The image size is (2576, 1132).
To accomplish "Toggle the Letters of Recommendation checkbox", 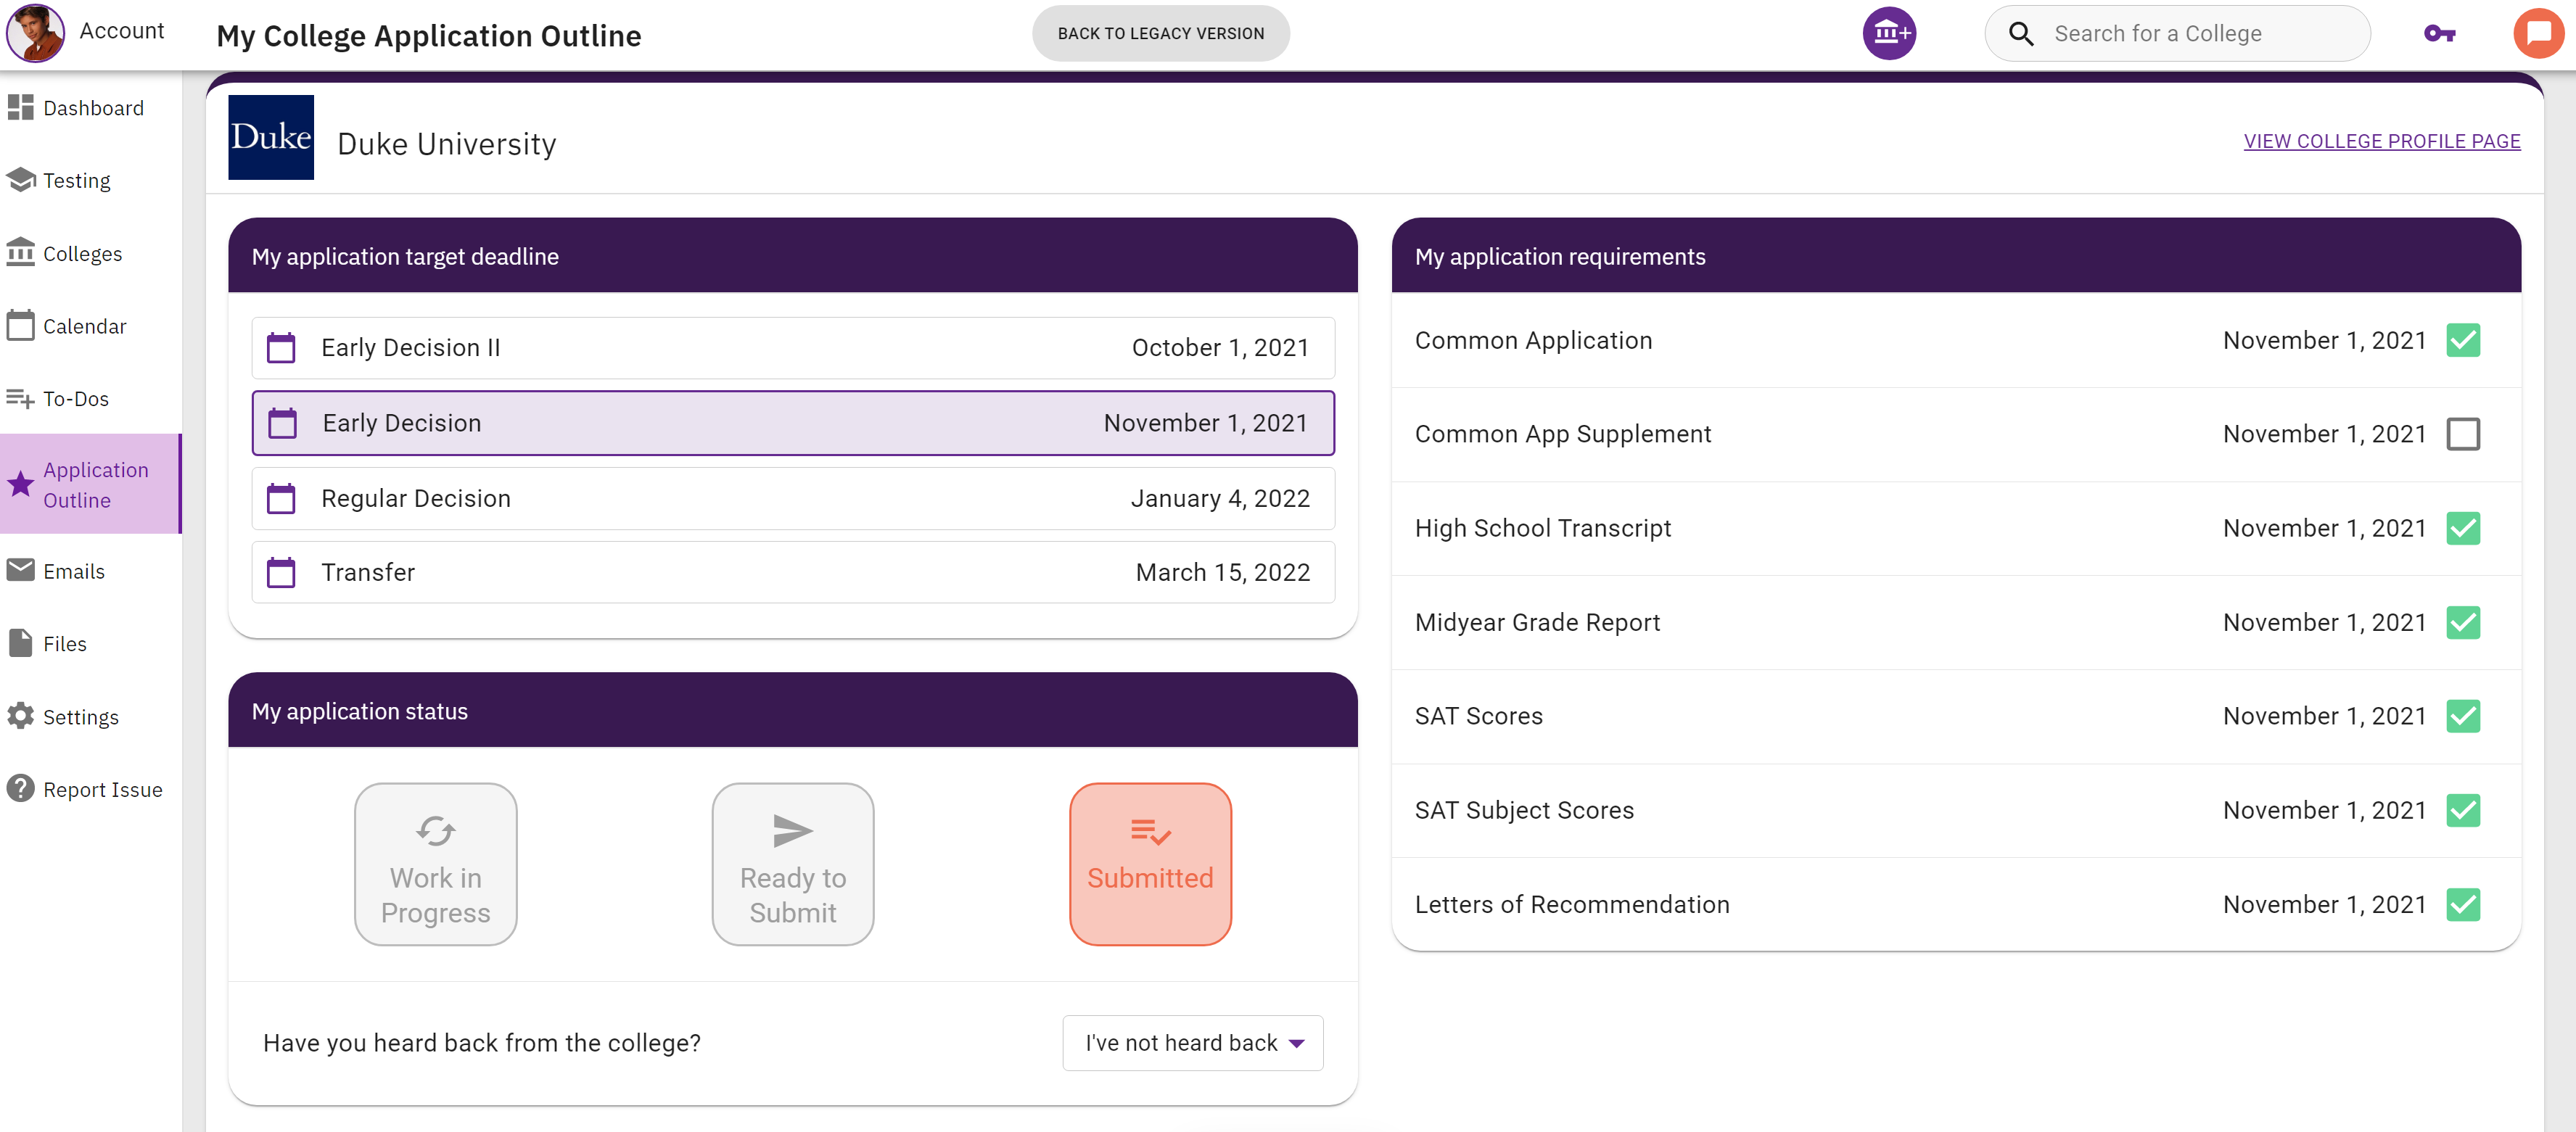I will (2463, 904).
